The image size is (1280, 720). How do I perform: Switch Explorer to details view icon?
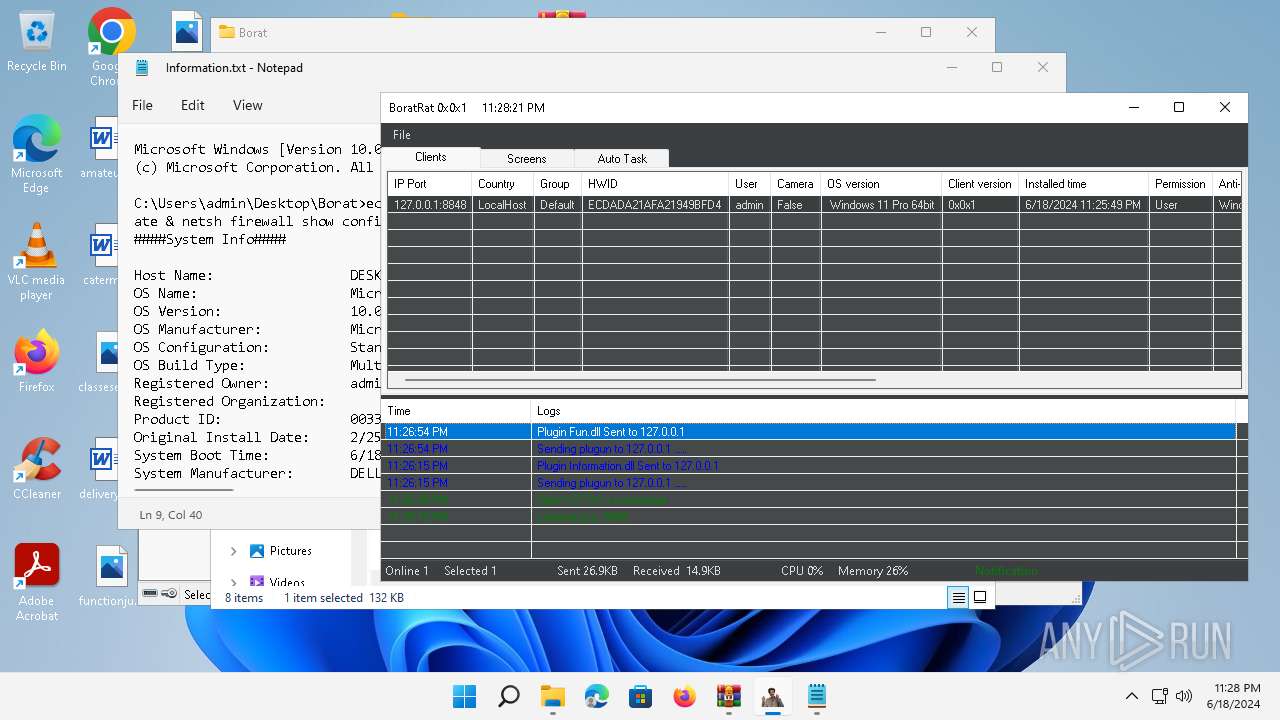point(958,597)
